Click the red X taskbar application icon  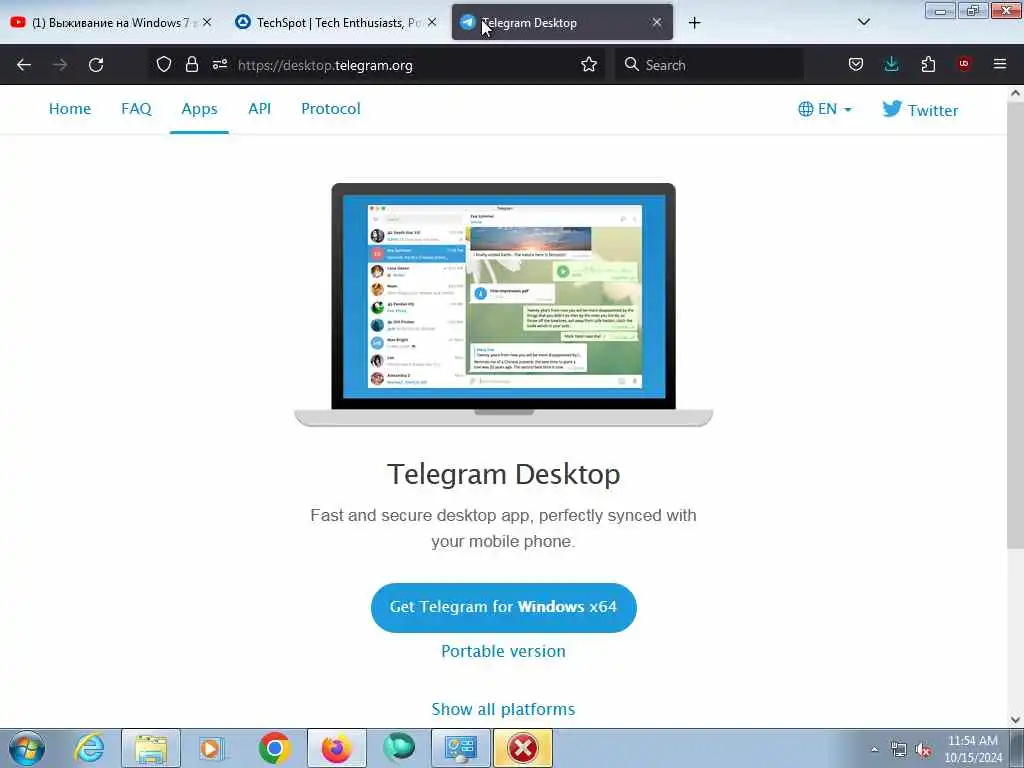click(522, 748)
